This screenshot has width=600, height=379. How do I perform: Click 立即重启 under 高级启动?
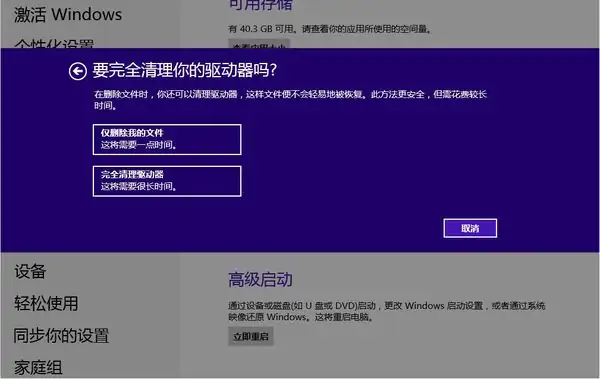[x=251, y=337]
